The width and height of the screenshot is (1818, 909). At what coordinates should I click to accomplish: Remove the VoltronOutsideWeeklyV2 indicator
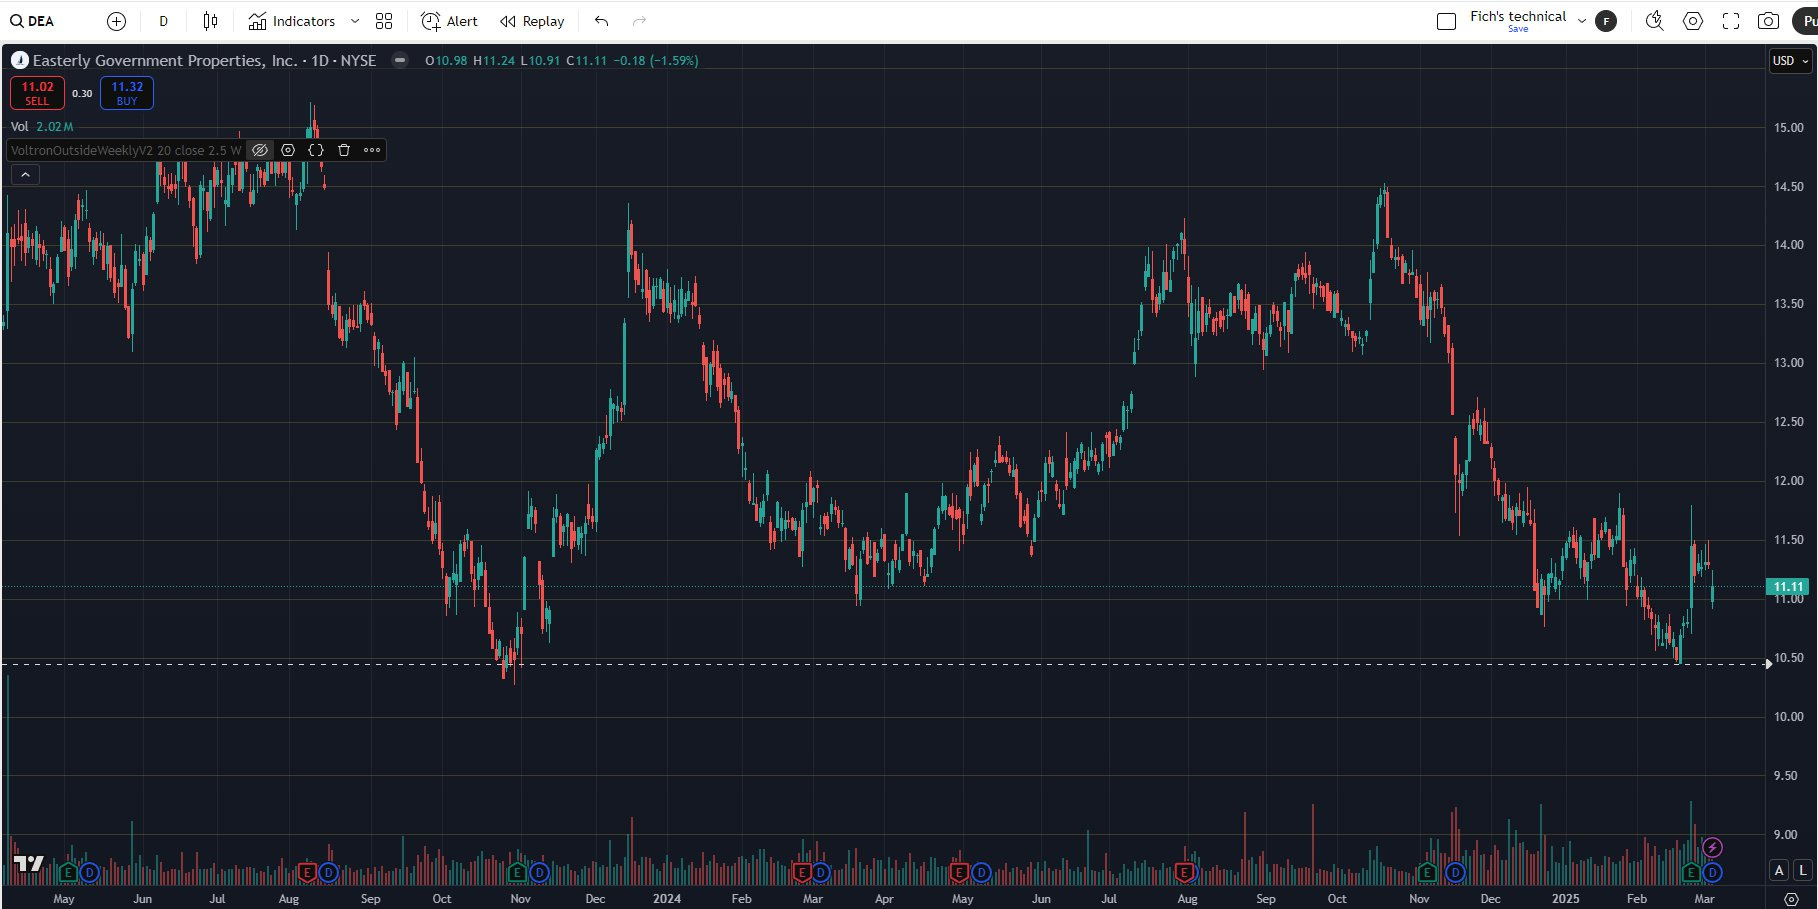(344, 150)
